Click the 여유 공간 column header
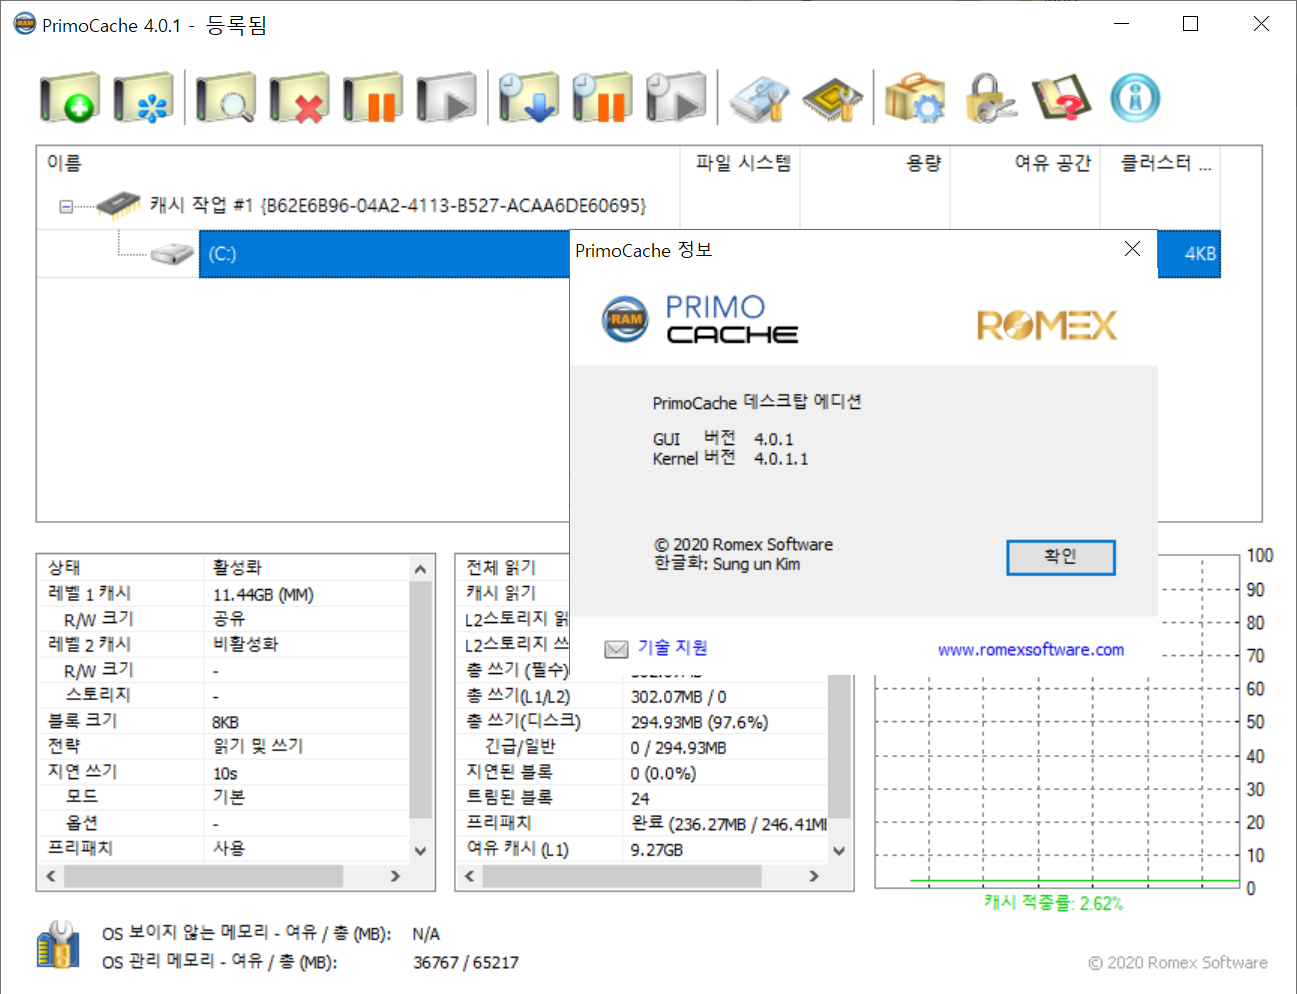Image resolution: width=1297 pixels, height=994 pixels. point(1026,163)
